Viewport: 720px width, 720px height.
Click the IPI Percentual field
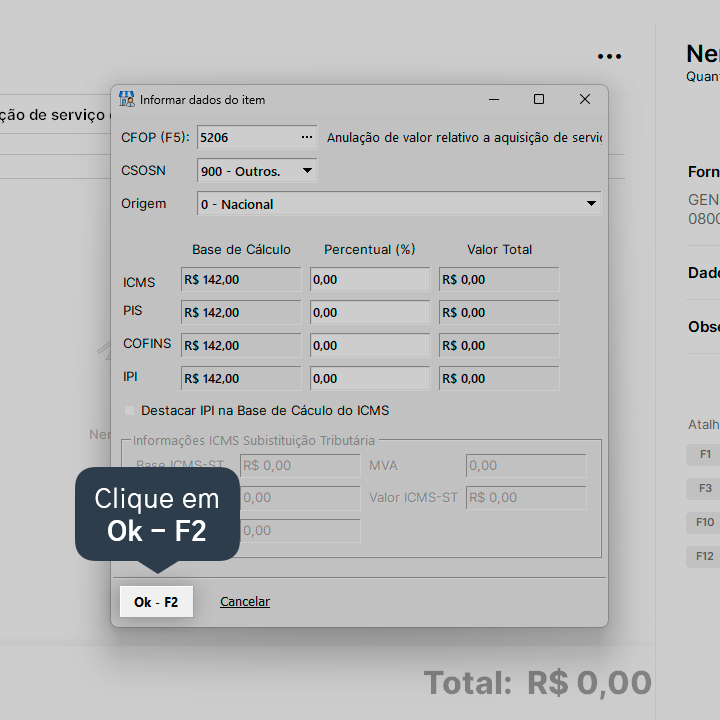[x=370, y=378]
